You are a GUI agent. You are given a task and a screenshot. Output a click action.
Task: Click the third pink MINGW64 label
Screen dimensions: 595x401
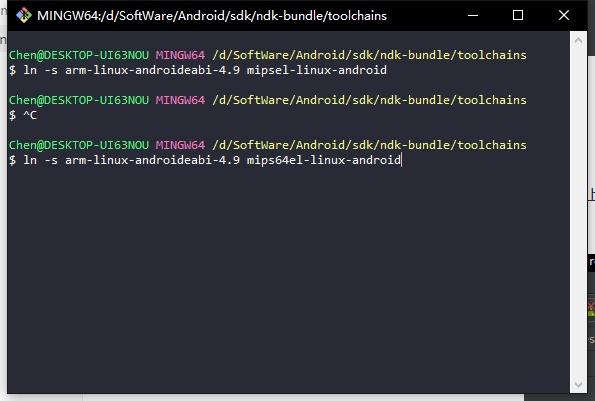[x=180, y=145]
